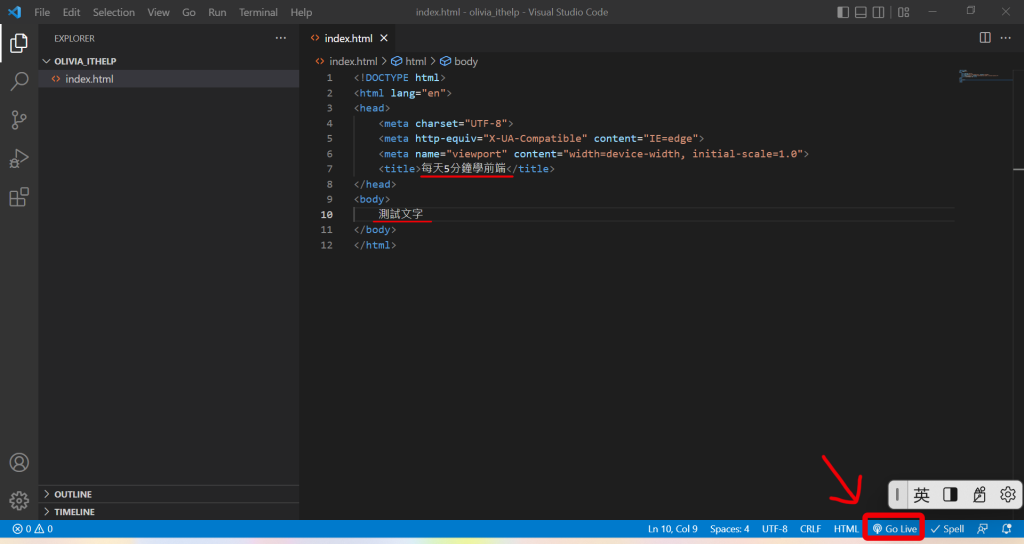
Task: Open the editor More Actions ellipsis
Action: (x=1006, y=38)
